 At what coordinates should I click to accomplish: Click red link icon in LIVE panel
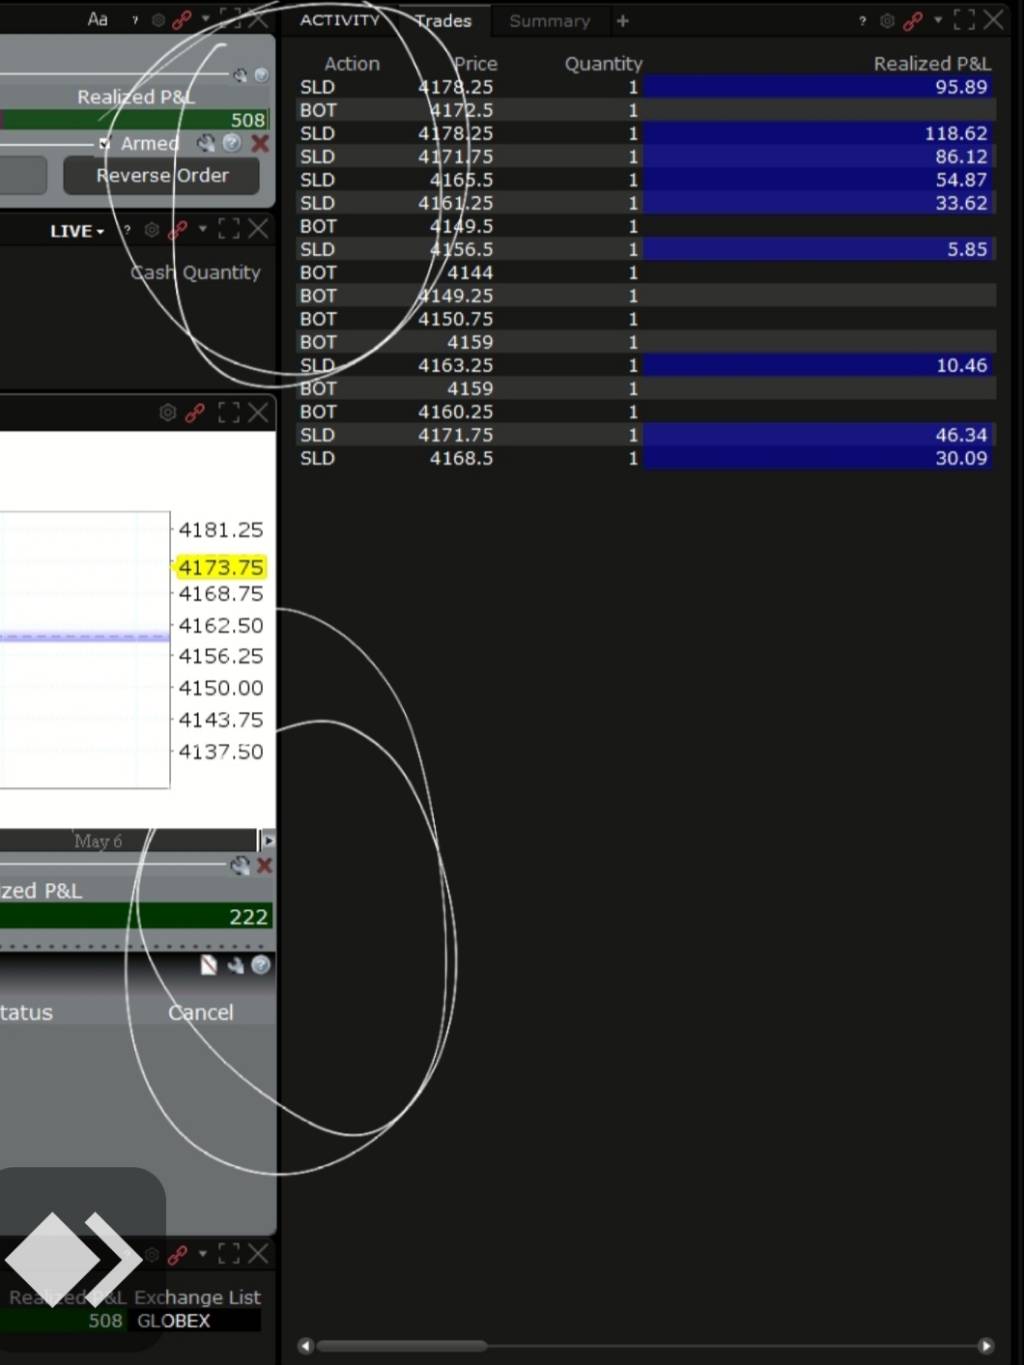tap(178, 230)
